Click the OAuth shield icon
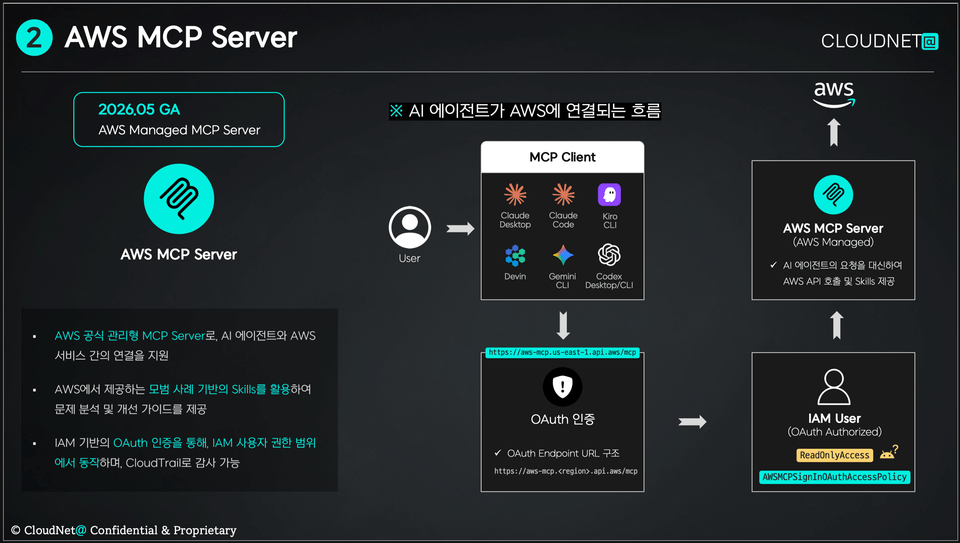 pyautogui.click(x=562, y=387)
